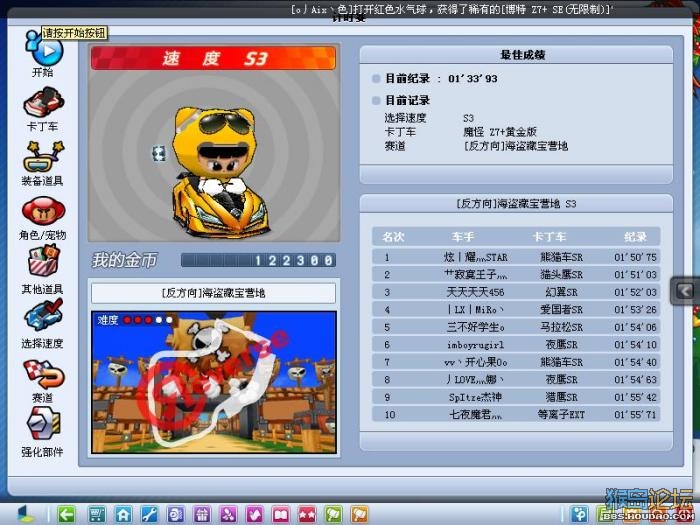Open the 卡丁车 kart menu icon
Viewport: 700px width, 525px height.
click(43, 102)
